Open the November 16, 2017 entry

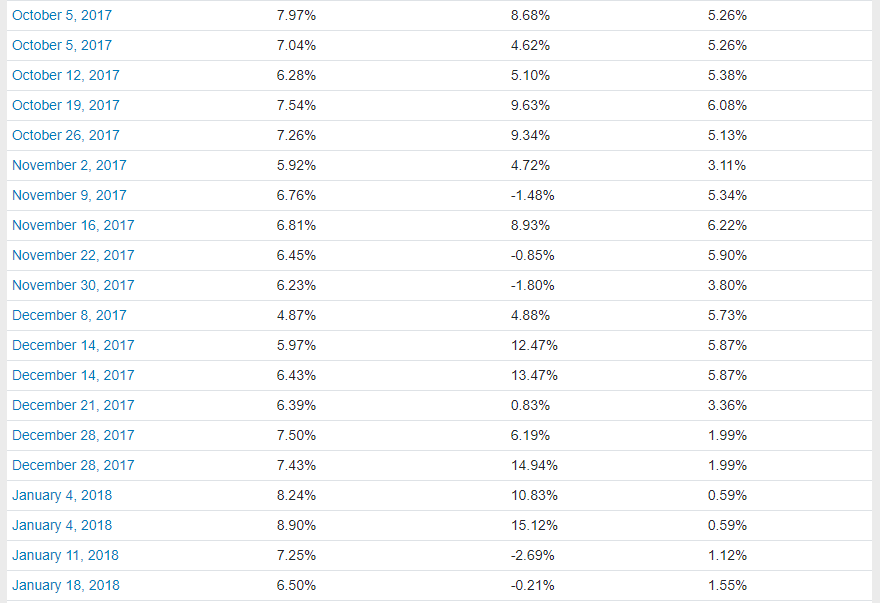point(73,225)
